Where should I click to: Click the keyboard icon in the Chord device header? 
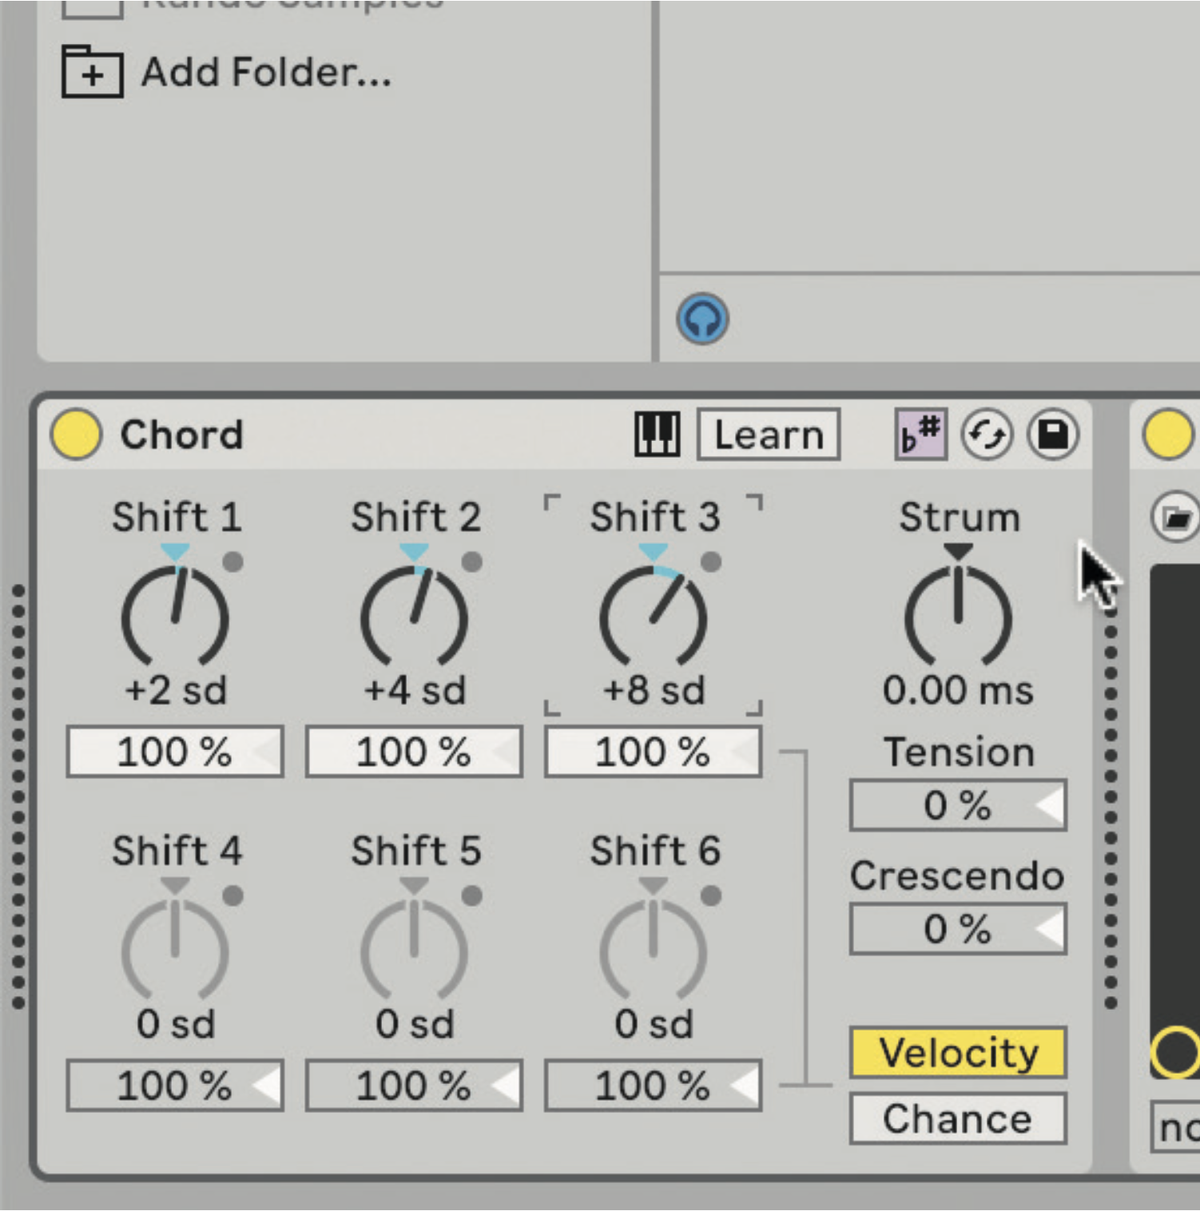657,434
